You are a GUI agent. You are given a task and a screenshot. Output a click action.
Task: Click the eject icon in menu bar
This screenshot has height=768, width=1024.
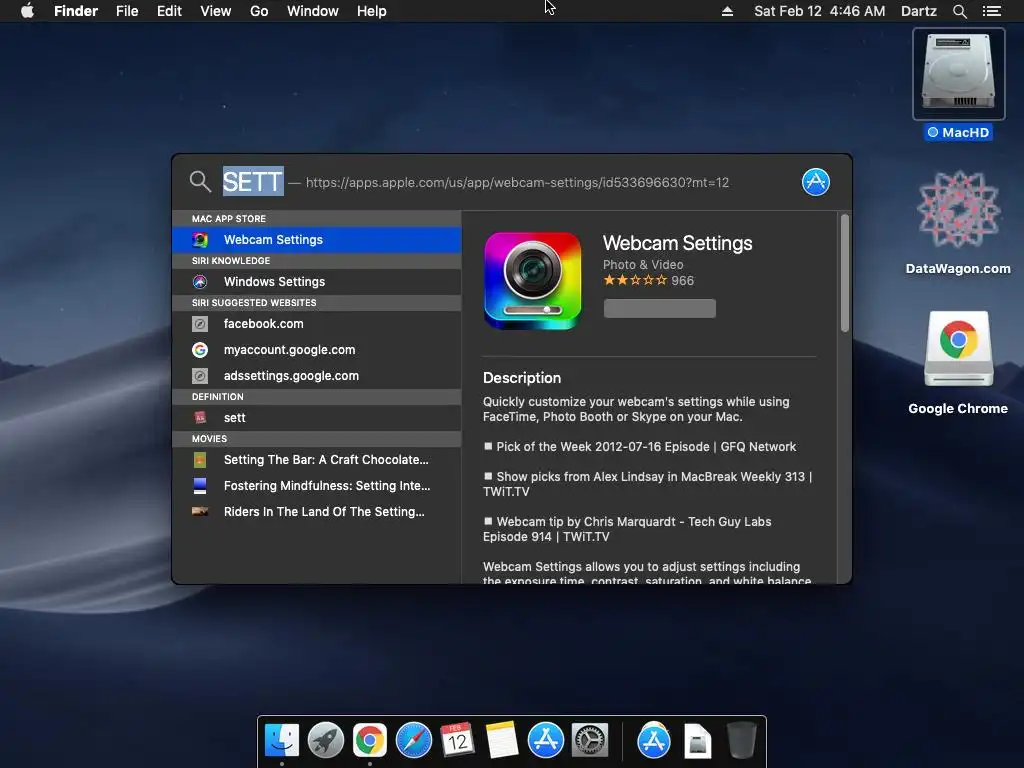point(727,11)
